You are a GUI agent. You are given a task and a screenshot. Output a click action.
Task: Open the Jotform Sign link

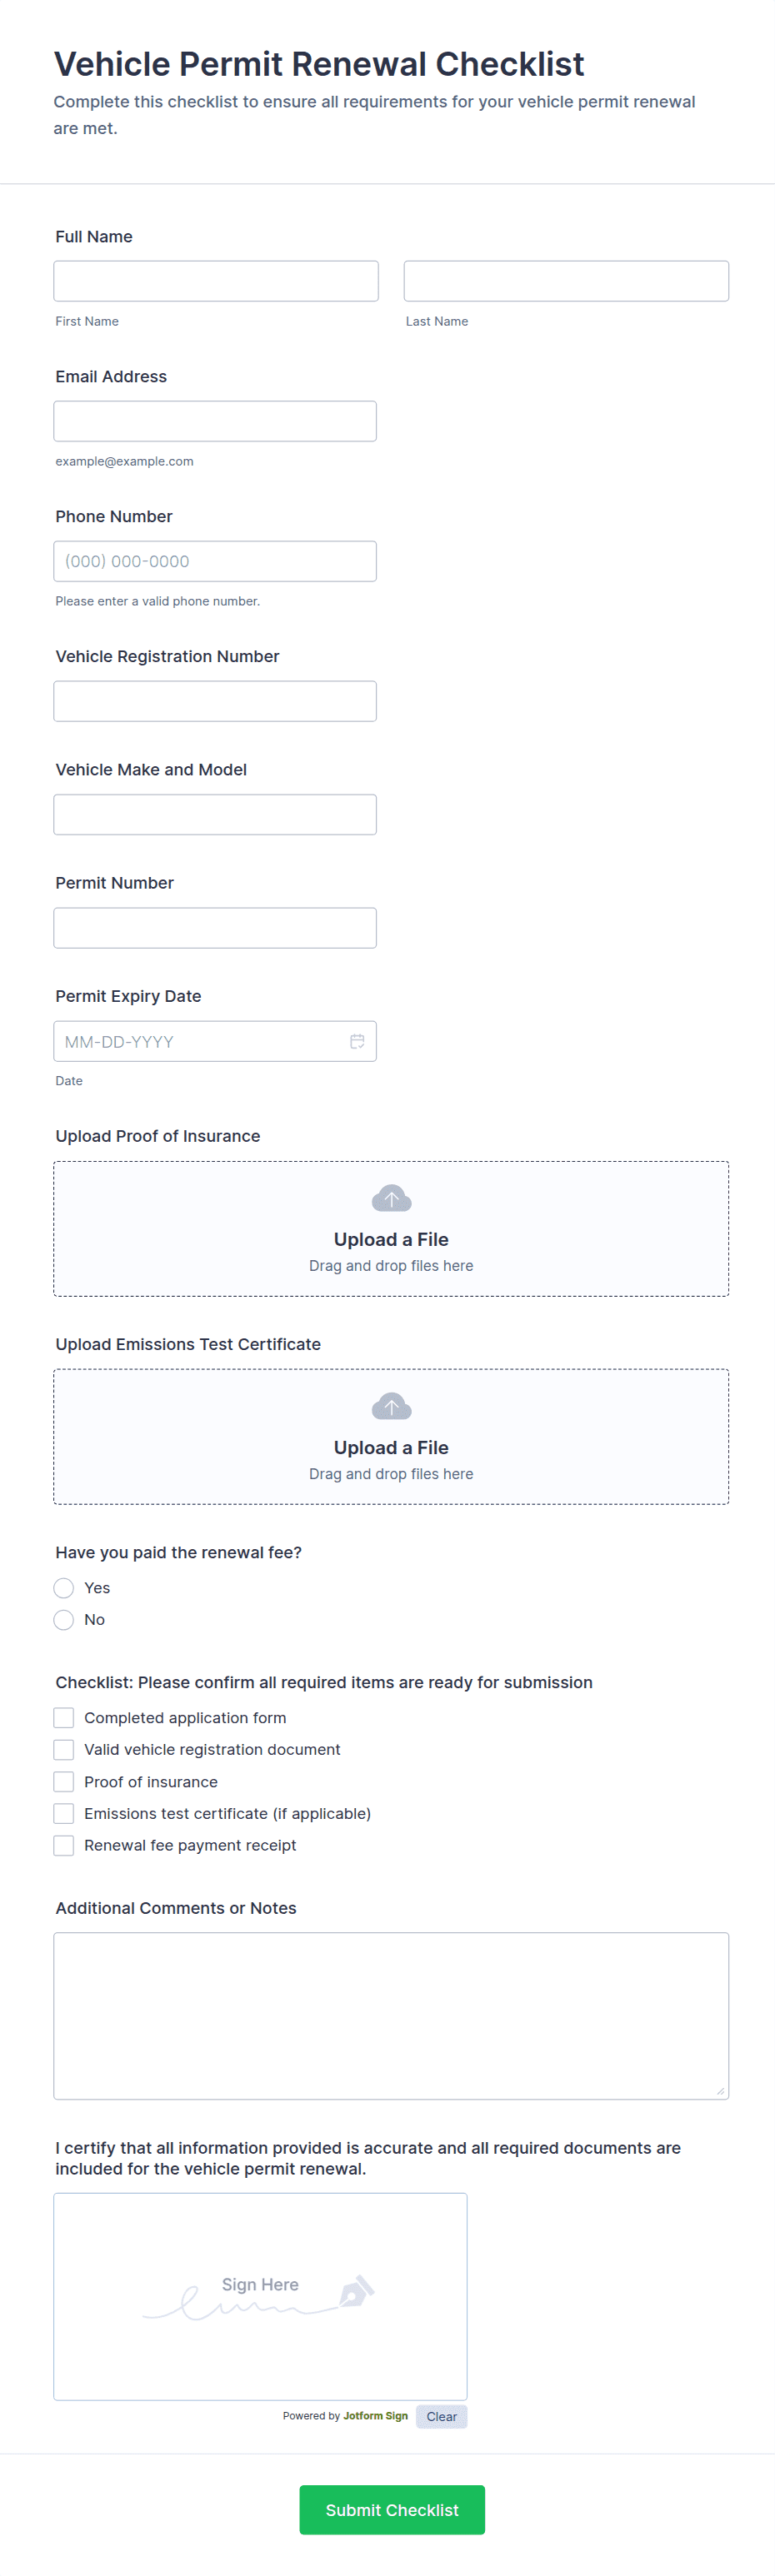coord(375,2415)
